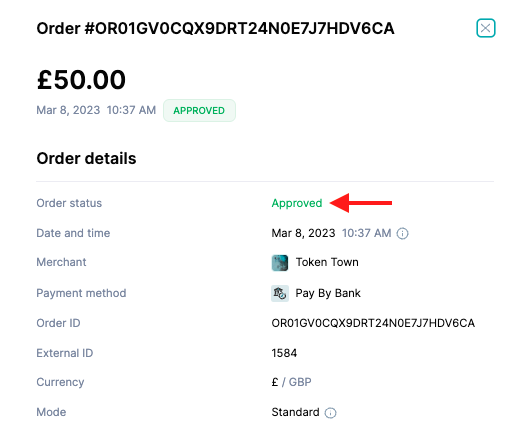The height and width of the screenshot is (428, 528).
Task: Click the 10:37 AM time in details row
Action: click(x=367, y=233)
